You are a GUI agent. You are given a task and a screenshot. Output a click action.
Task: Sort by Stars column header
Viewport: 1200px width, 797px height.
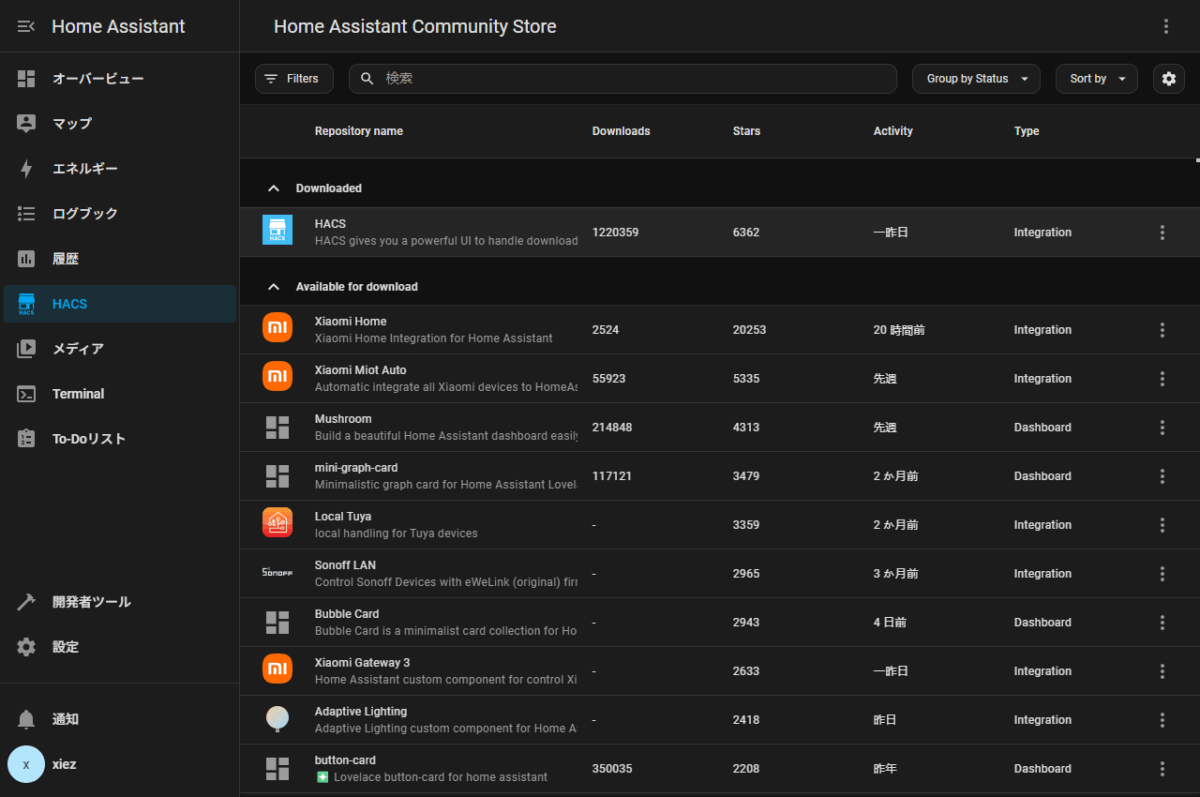coord(747,131)
